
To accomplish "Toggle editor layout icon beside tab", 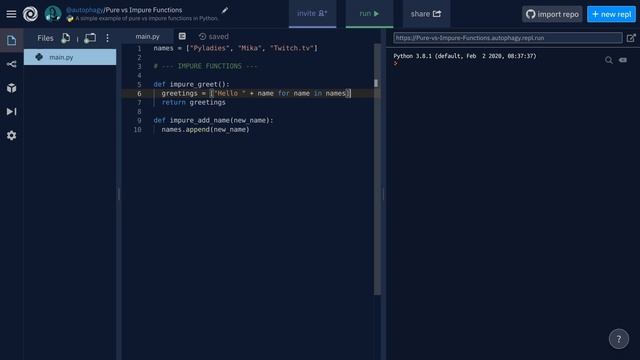I will click(182, 36).
